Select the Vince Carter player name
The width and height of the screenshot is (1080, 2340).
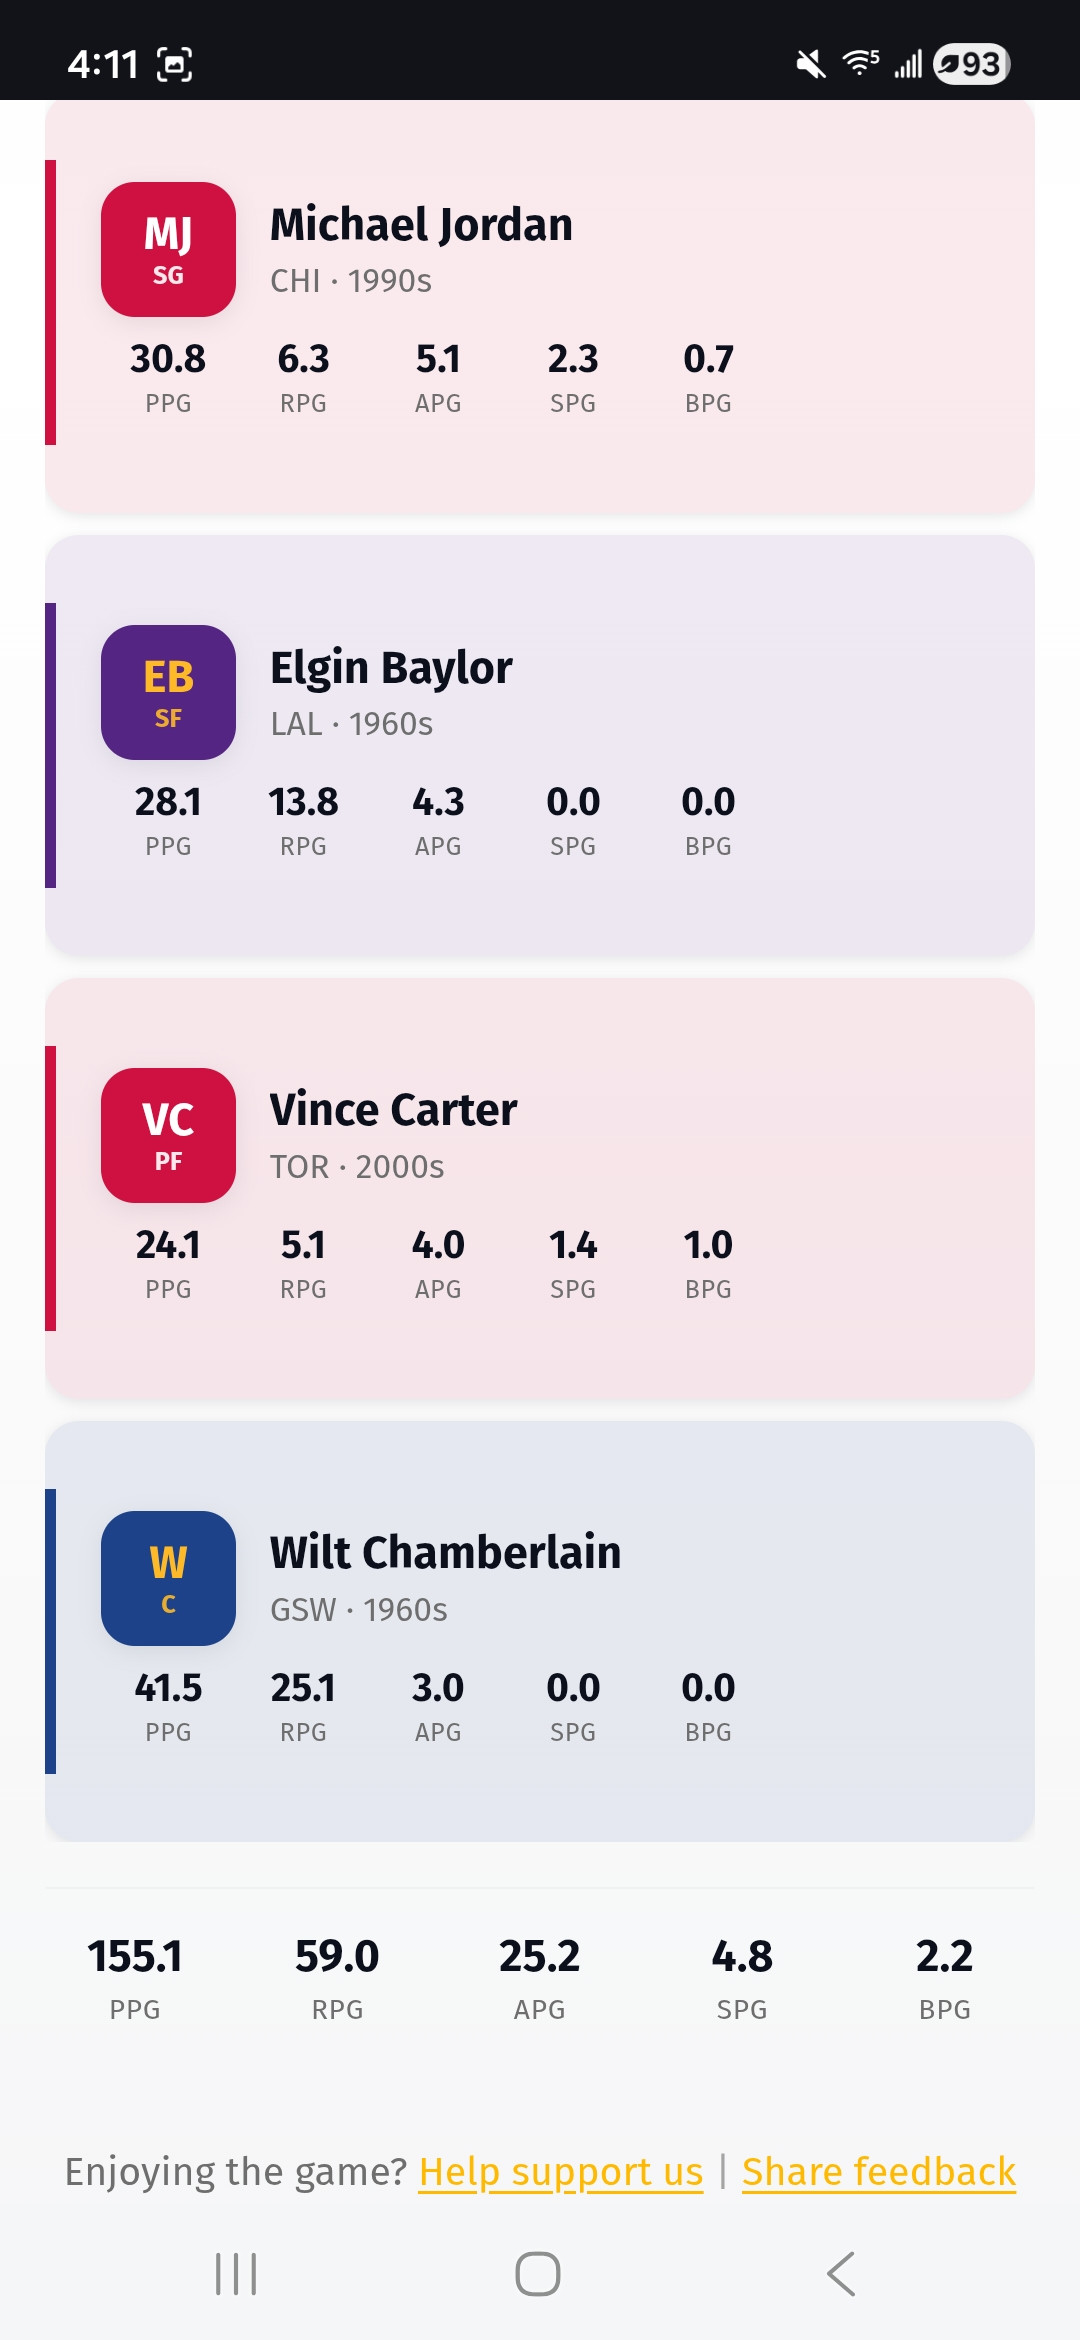click(x=393, y=1109)
